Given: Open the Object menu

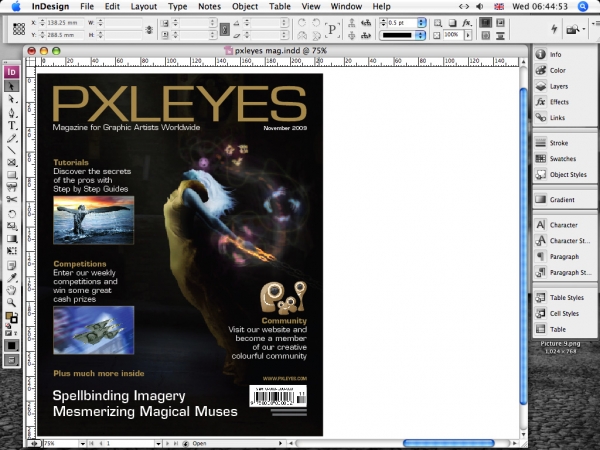Looking at the screenshot, I should [x=245, y=7].
